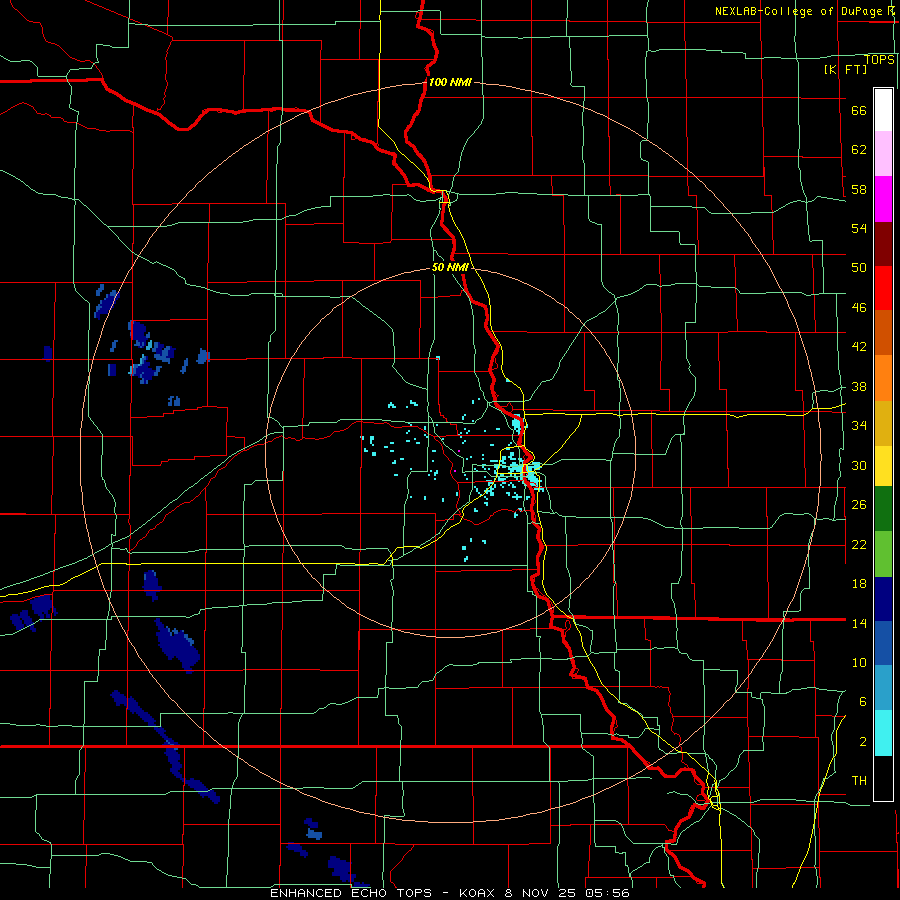Click the '[K FT]' units label
The image size is (900, 900).
tap(845, 69)
